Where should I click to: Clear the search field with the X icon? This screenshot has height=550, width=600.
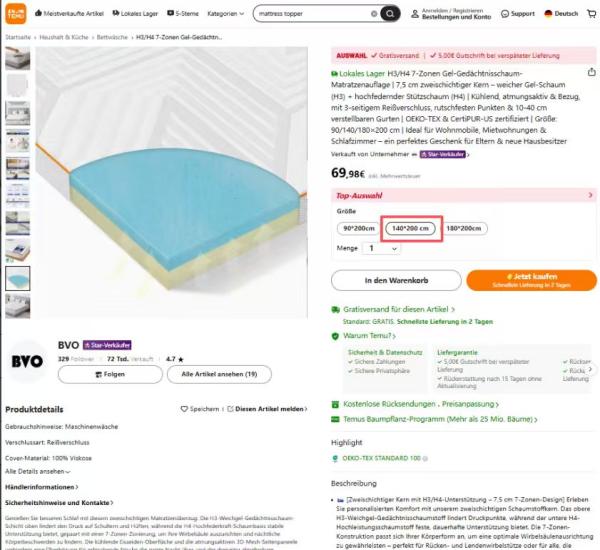(374, 14)
